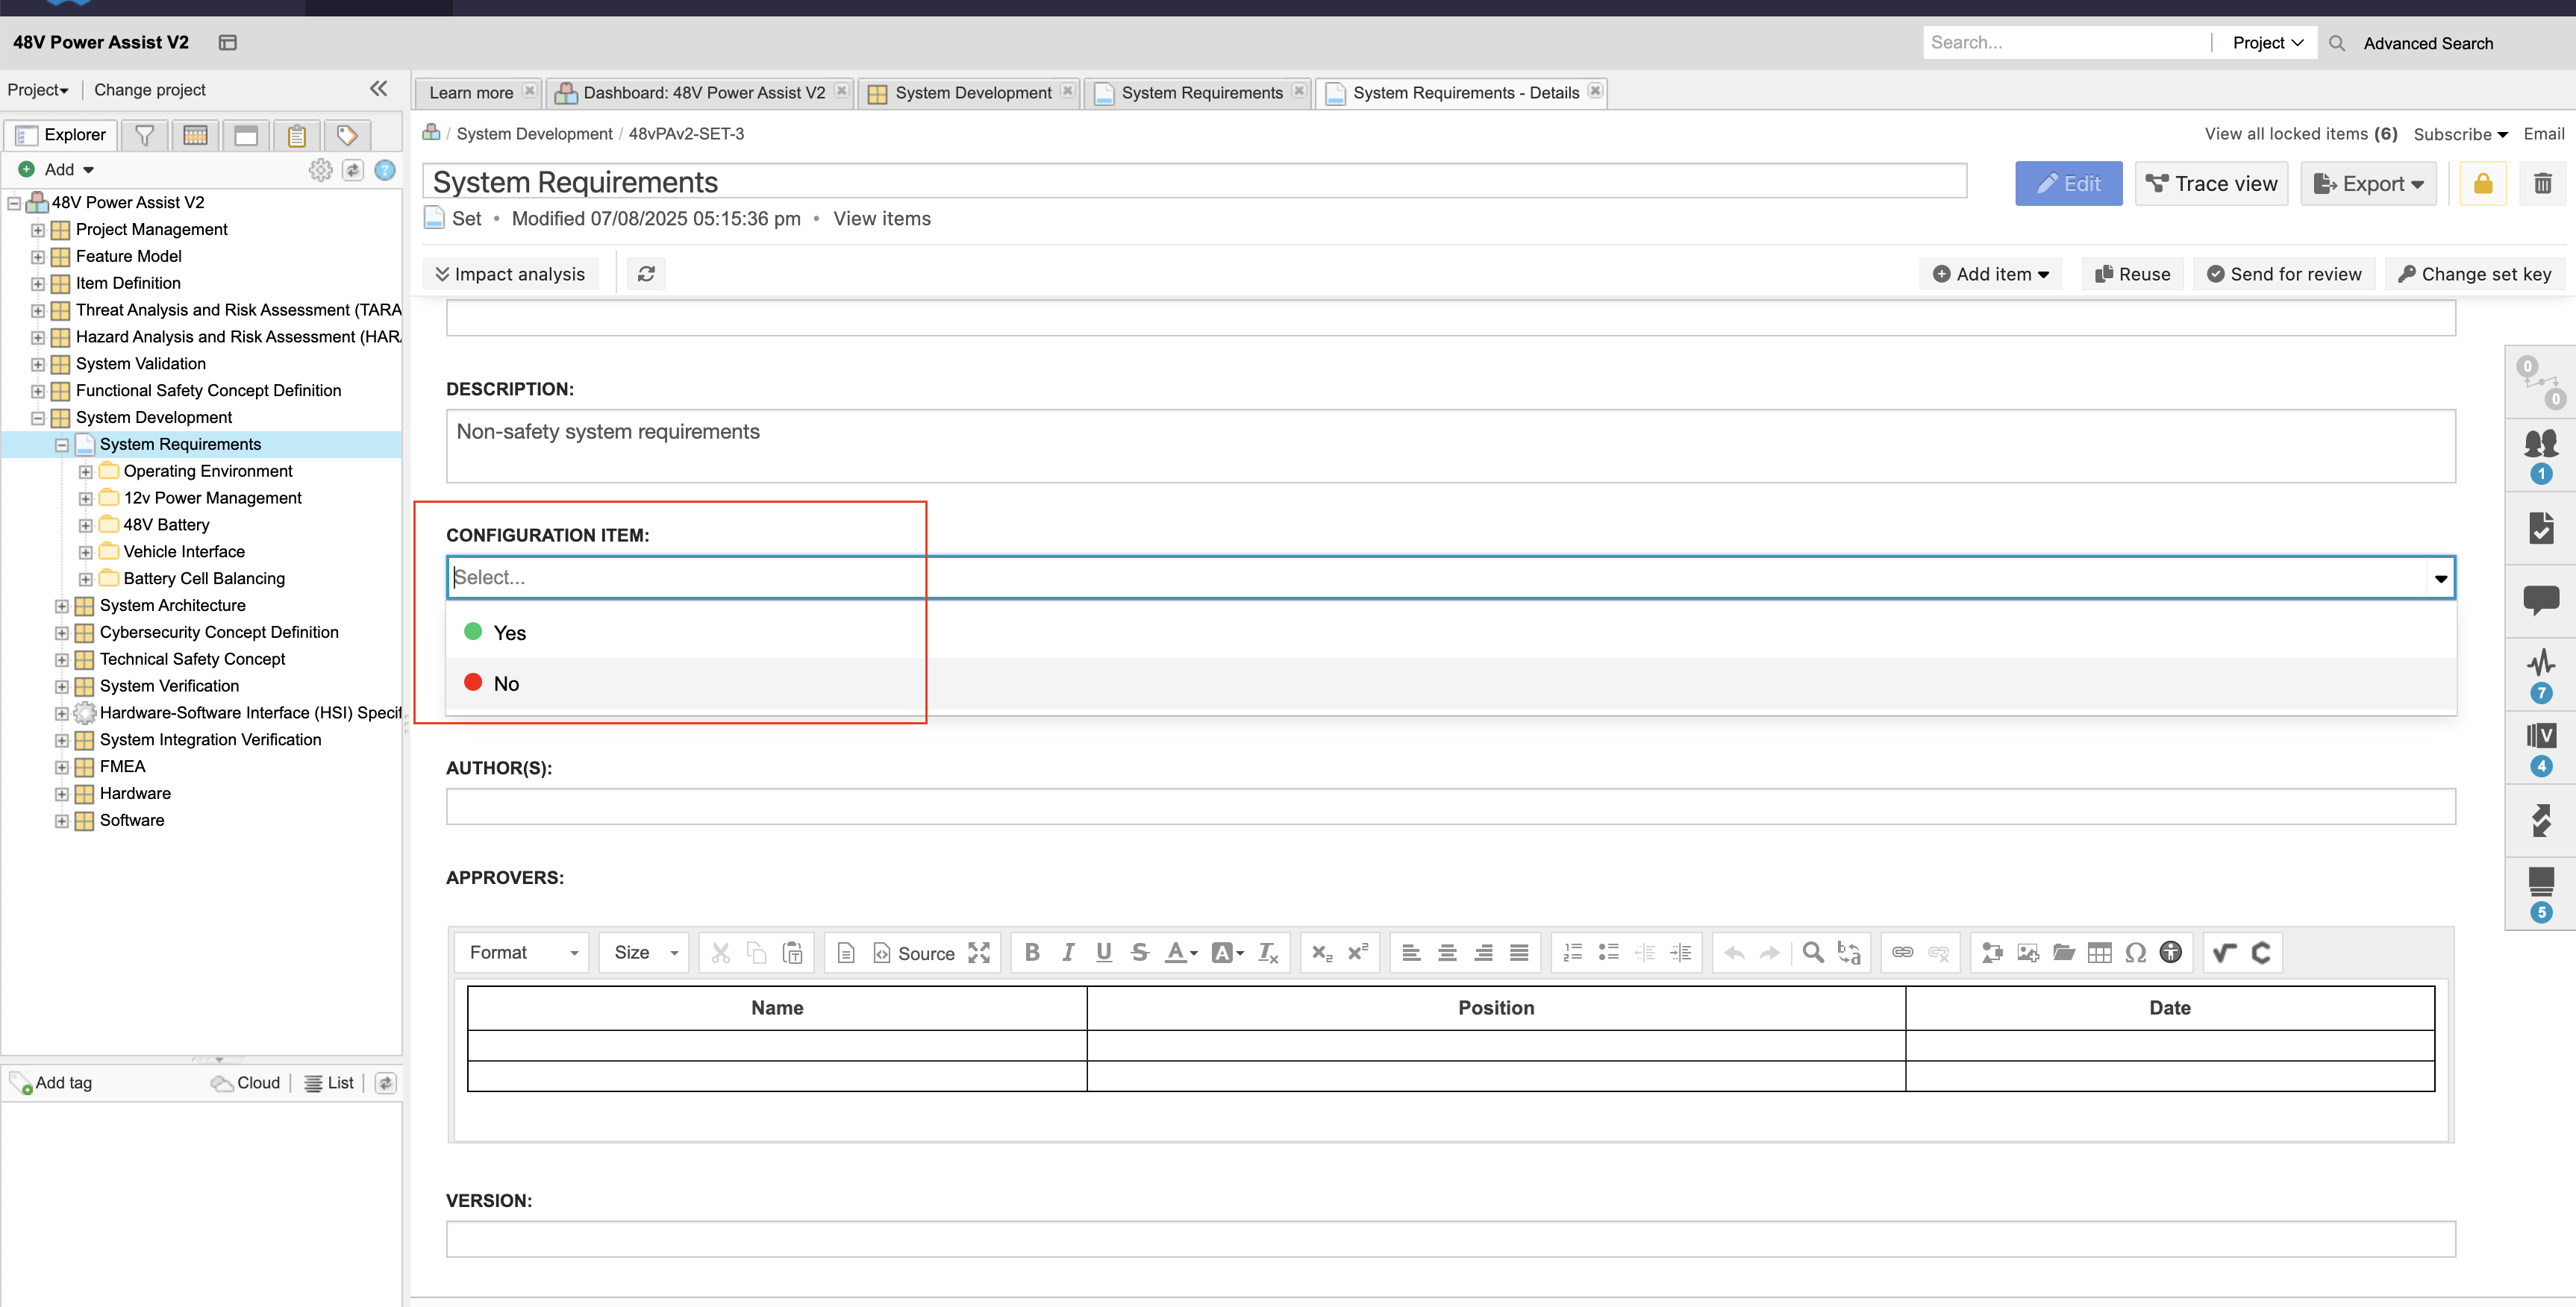Viewport: 2576px width, 1307px height.
Task: Open the equation editor (square root icon)
Action: click(2225, 952)
